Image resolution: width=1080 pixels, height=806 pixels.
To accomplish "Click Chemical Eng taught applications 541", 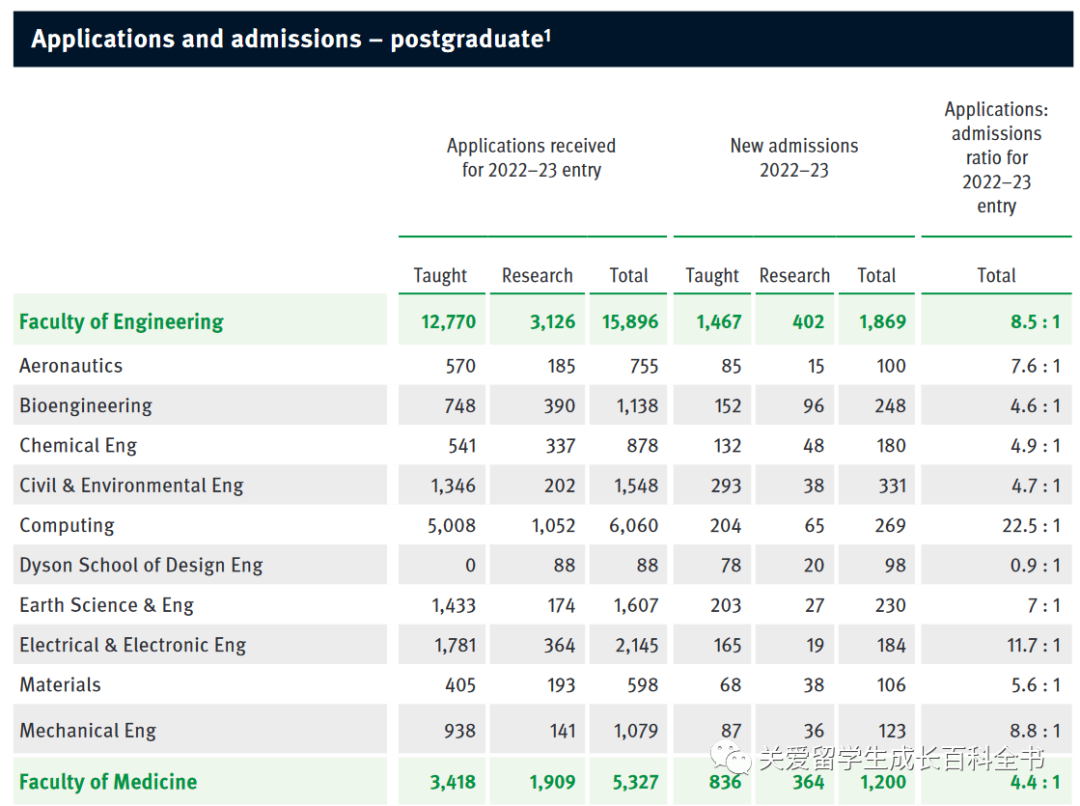I will pyautogui.click(x=462, y=446).
